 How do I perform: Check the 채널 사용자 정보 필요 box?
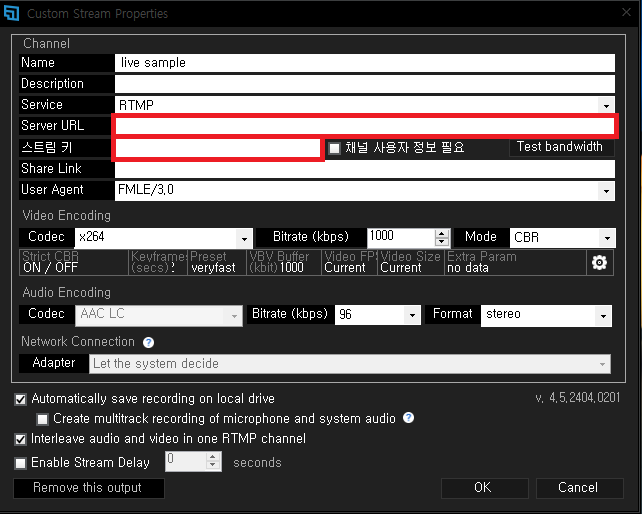[335, 148]
